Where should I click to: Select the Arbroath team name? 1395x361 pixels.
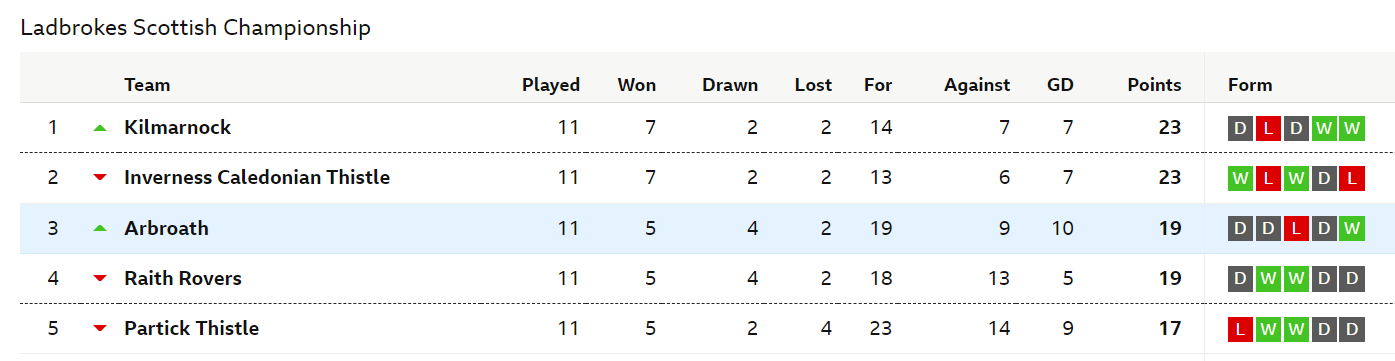click(166, 228)
